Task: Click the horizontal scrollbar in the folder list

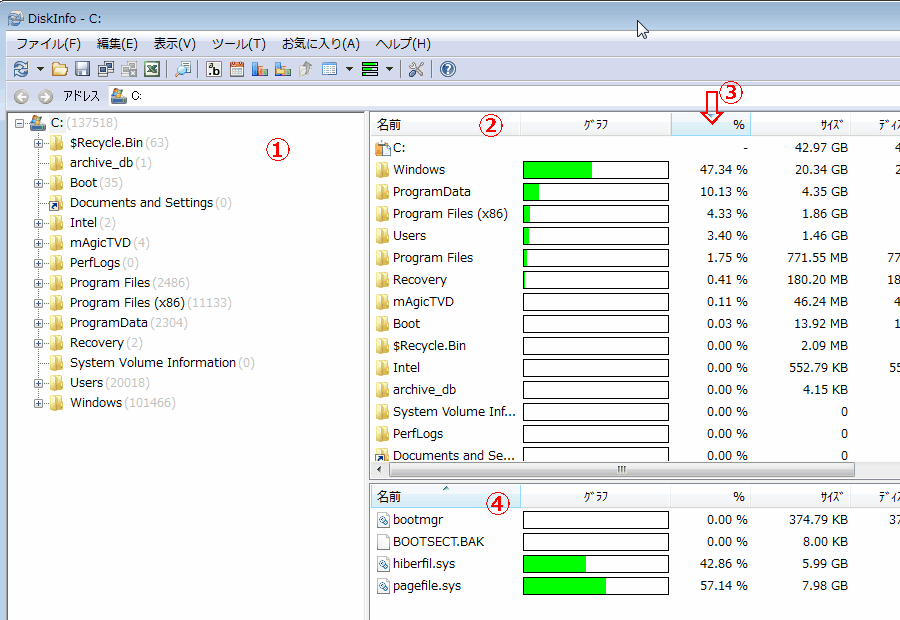Action: click(620, 469)
